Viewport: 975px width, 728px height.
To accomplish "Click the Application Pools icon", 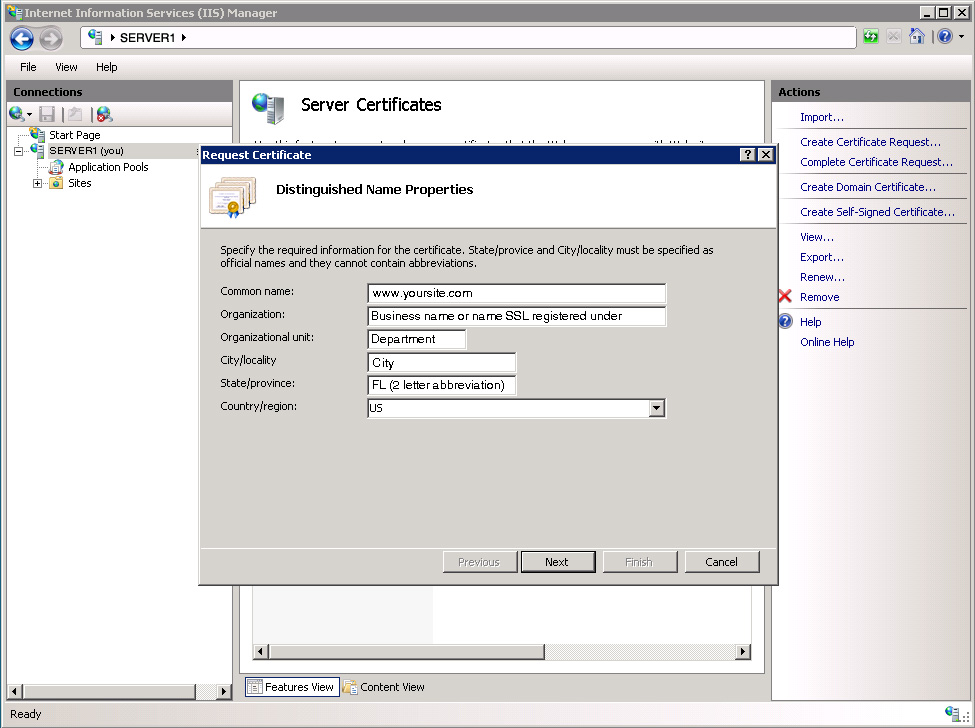I will point(57,167).
